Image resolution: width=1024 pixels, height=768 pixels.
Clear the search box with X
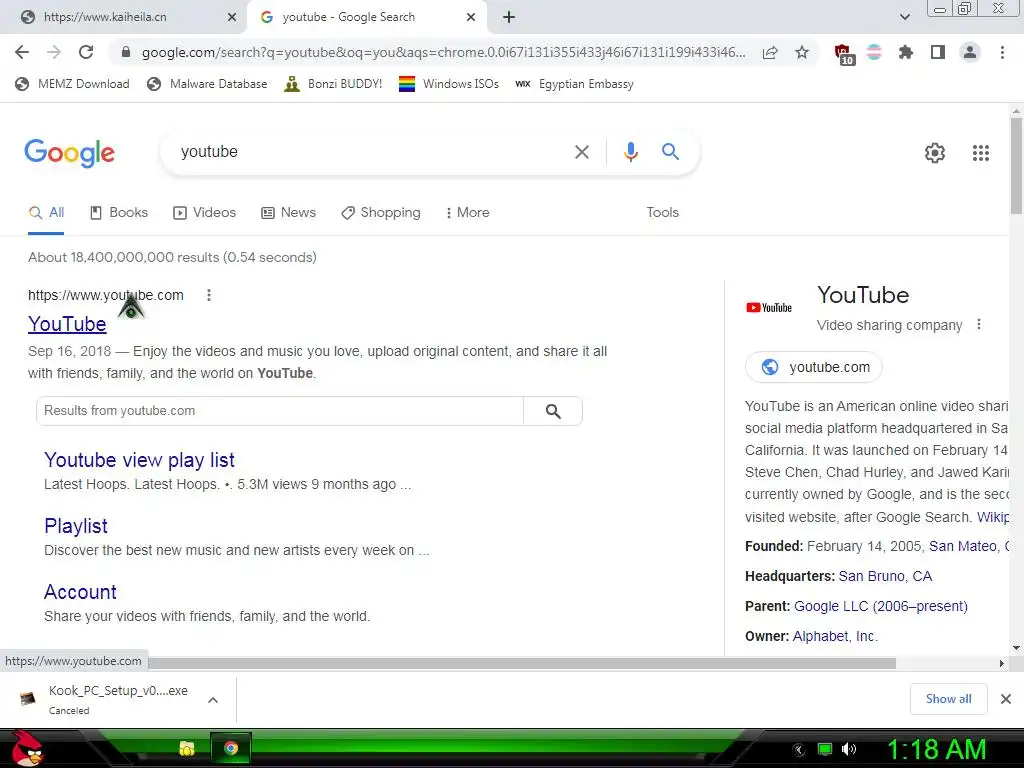pyautogui.click(x=581, y=152)
